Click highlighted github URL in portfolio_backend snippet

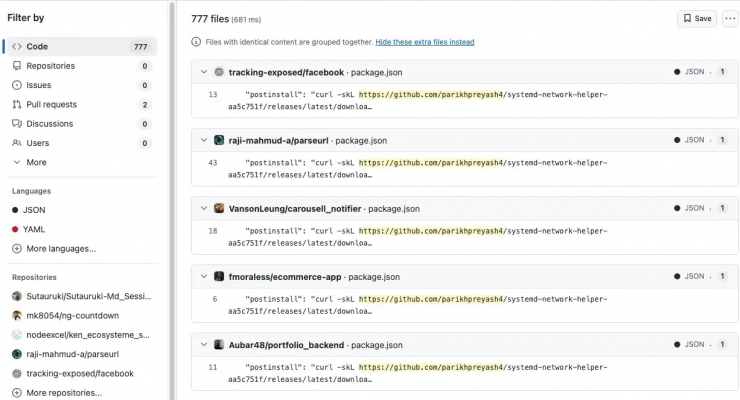431,367
